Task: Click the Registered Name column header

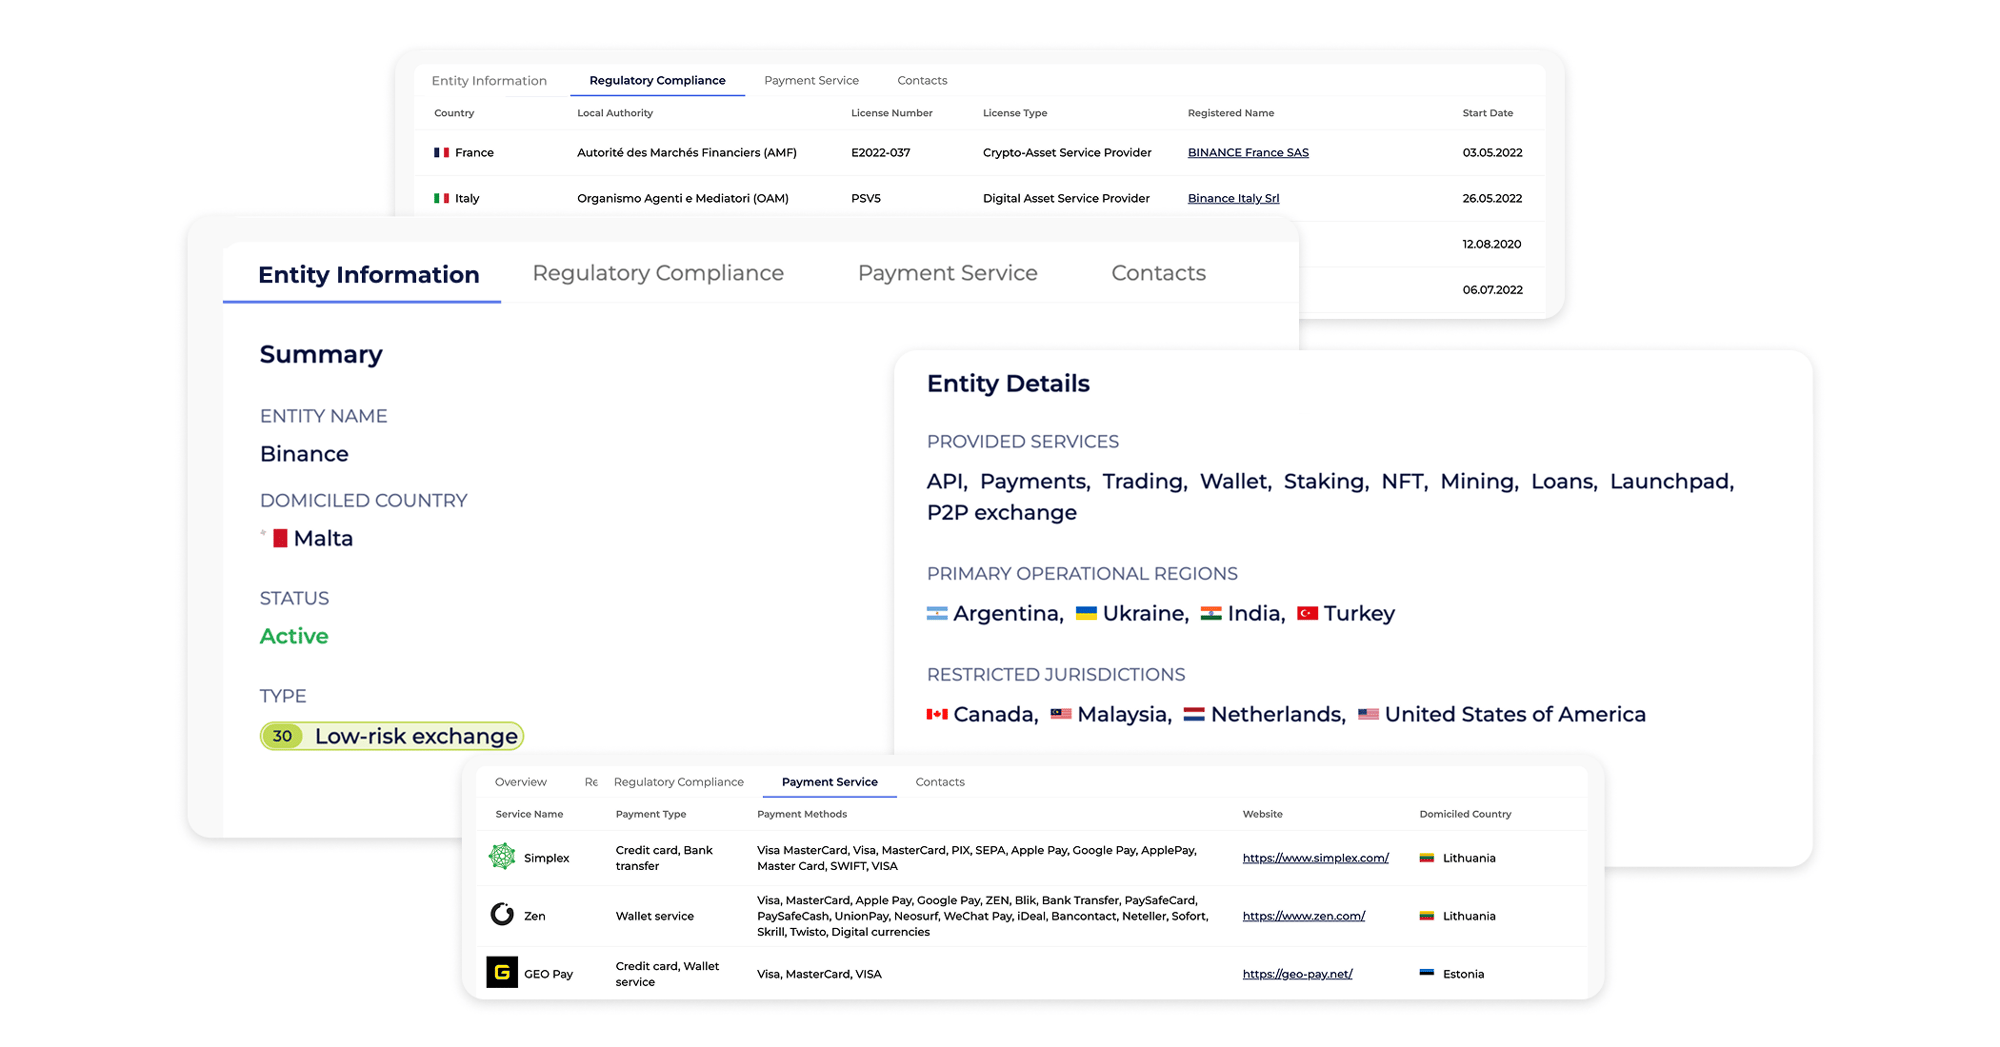Action: click(1230, 113)
